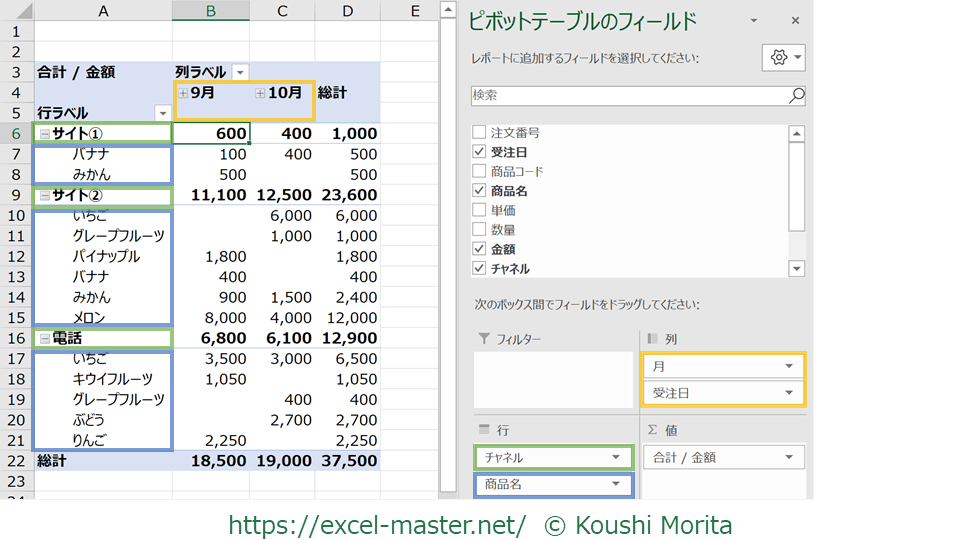This screenshot has height=540, width=960.
Task: Toggle the 数量 field checkbox
Action: tap(479, 230)
